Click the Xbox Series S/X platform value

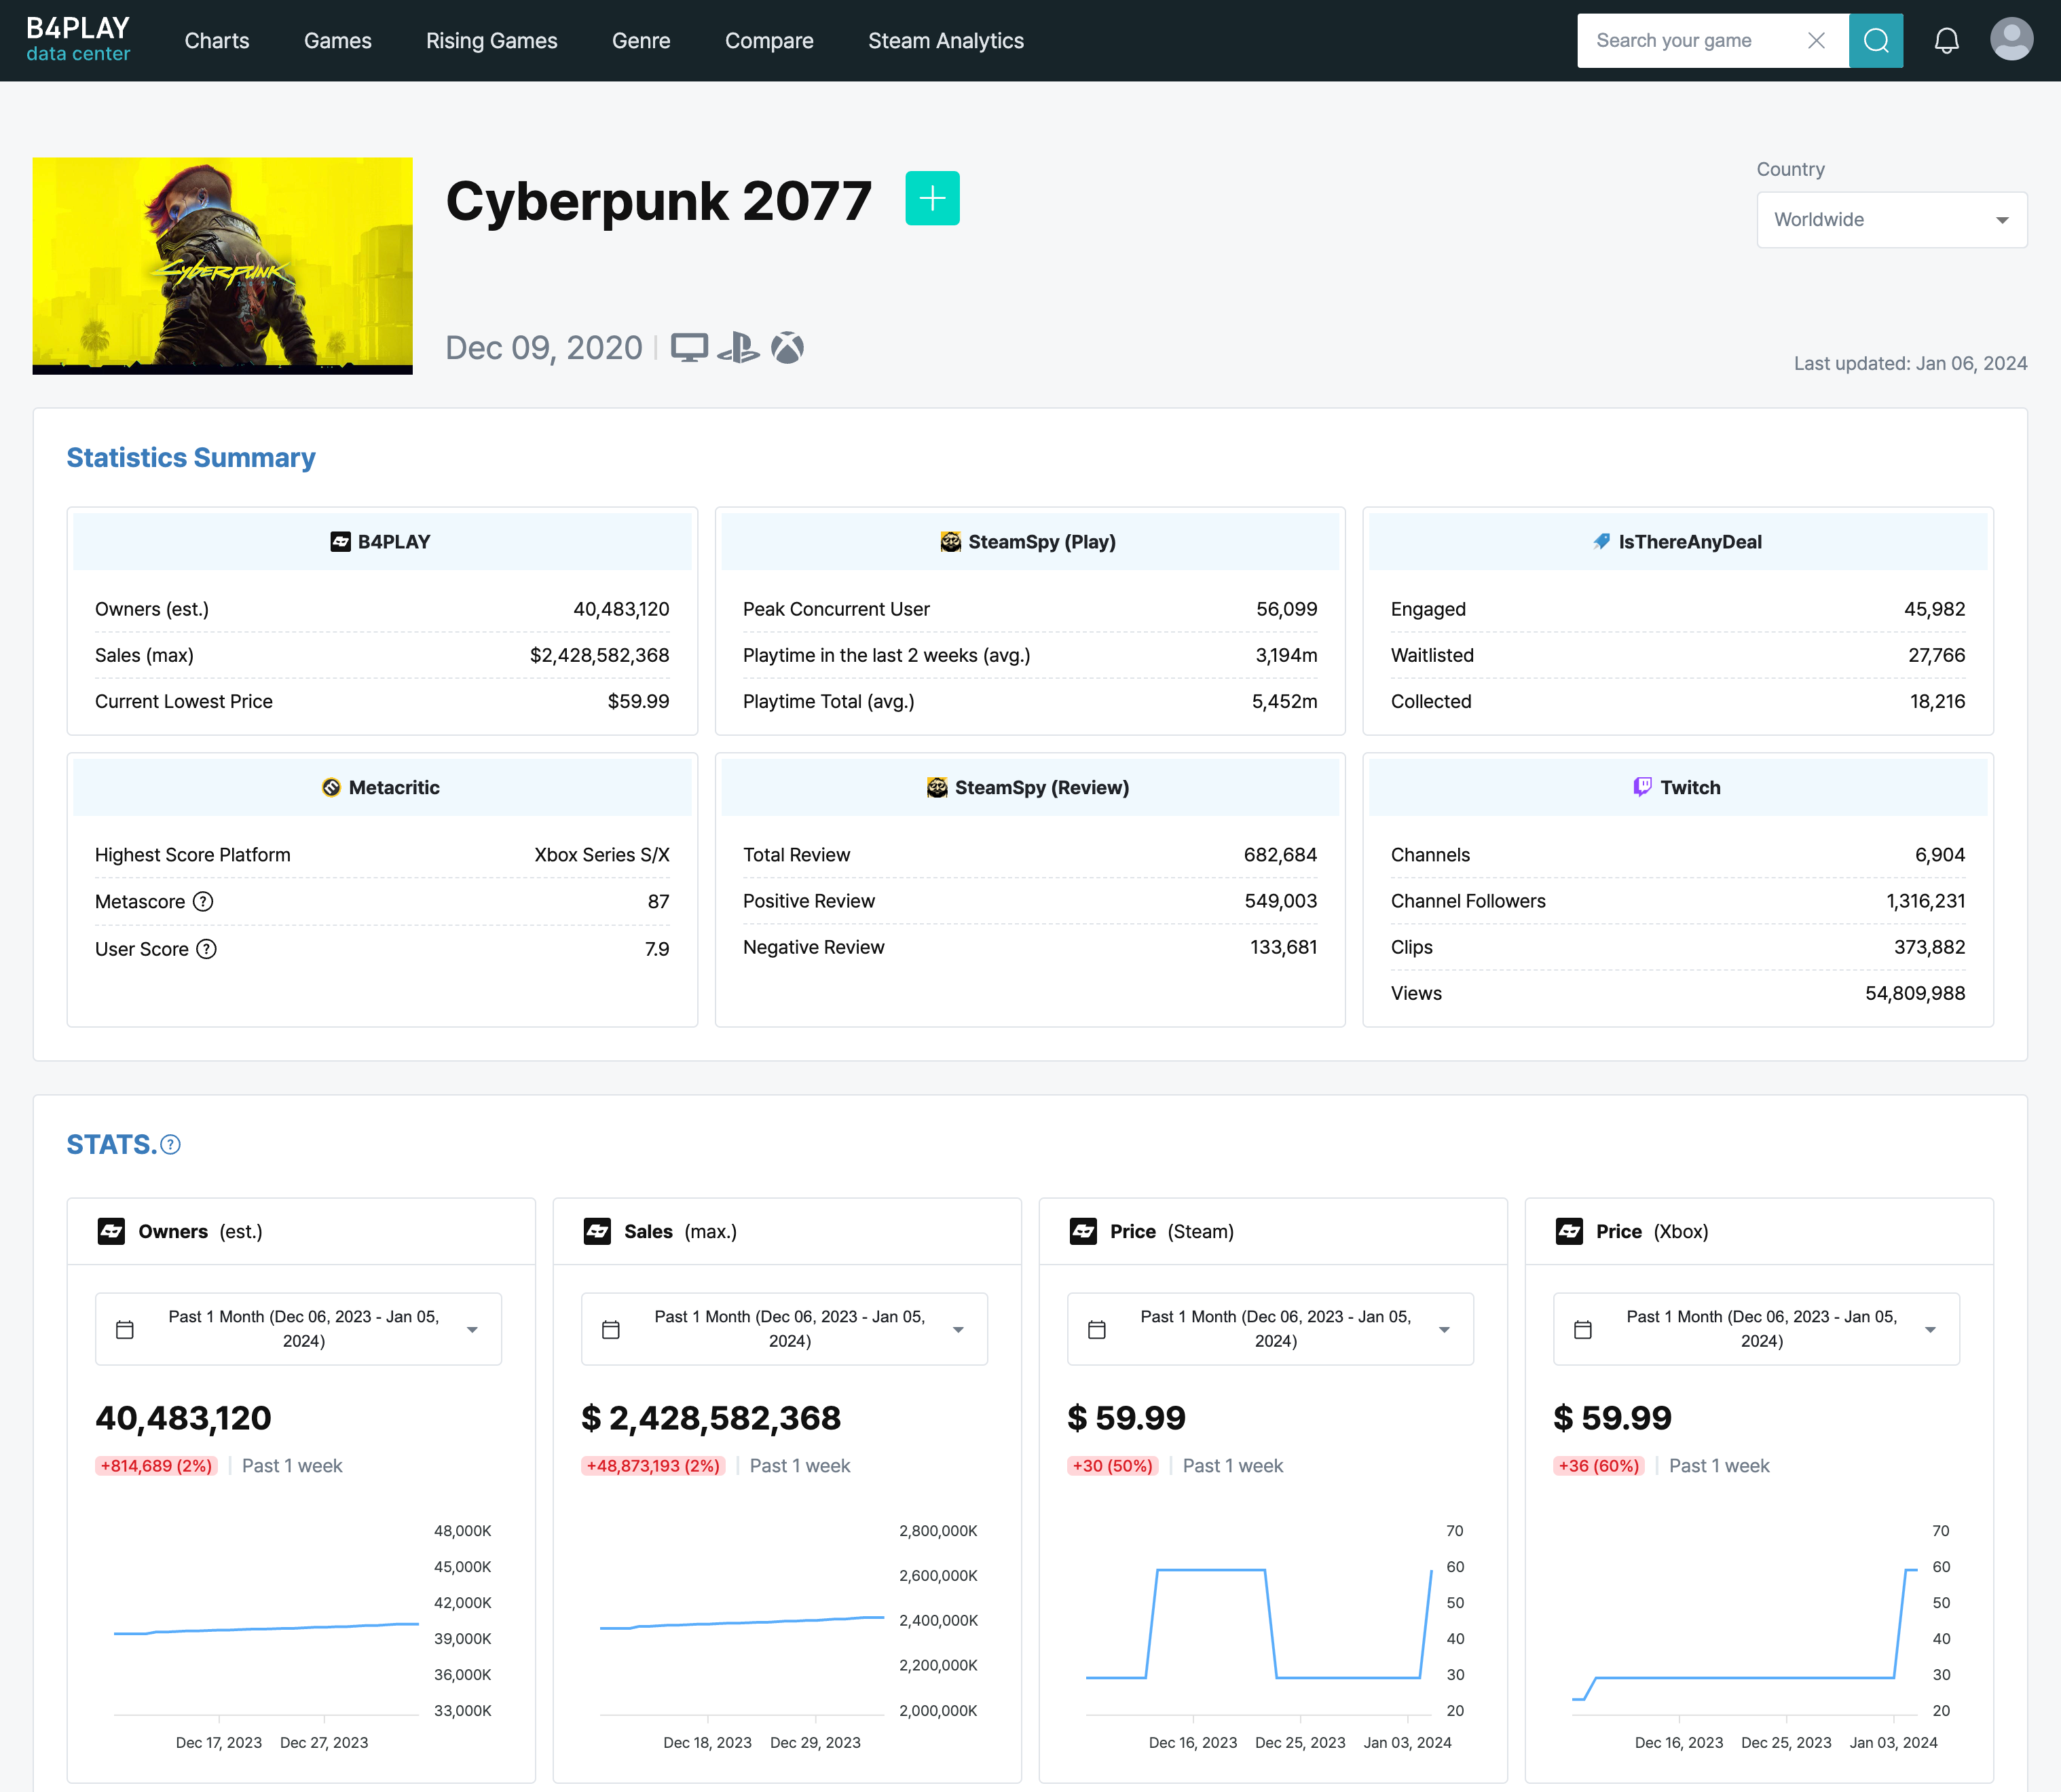601,855
